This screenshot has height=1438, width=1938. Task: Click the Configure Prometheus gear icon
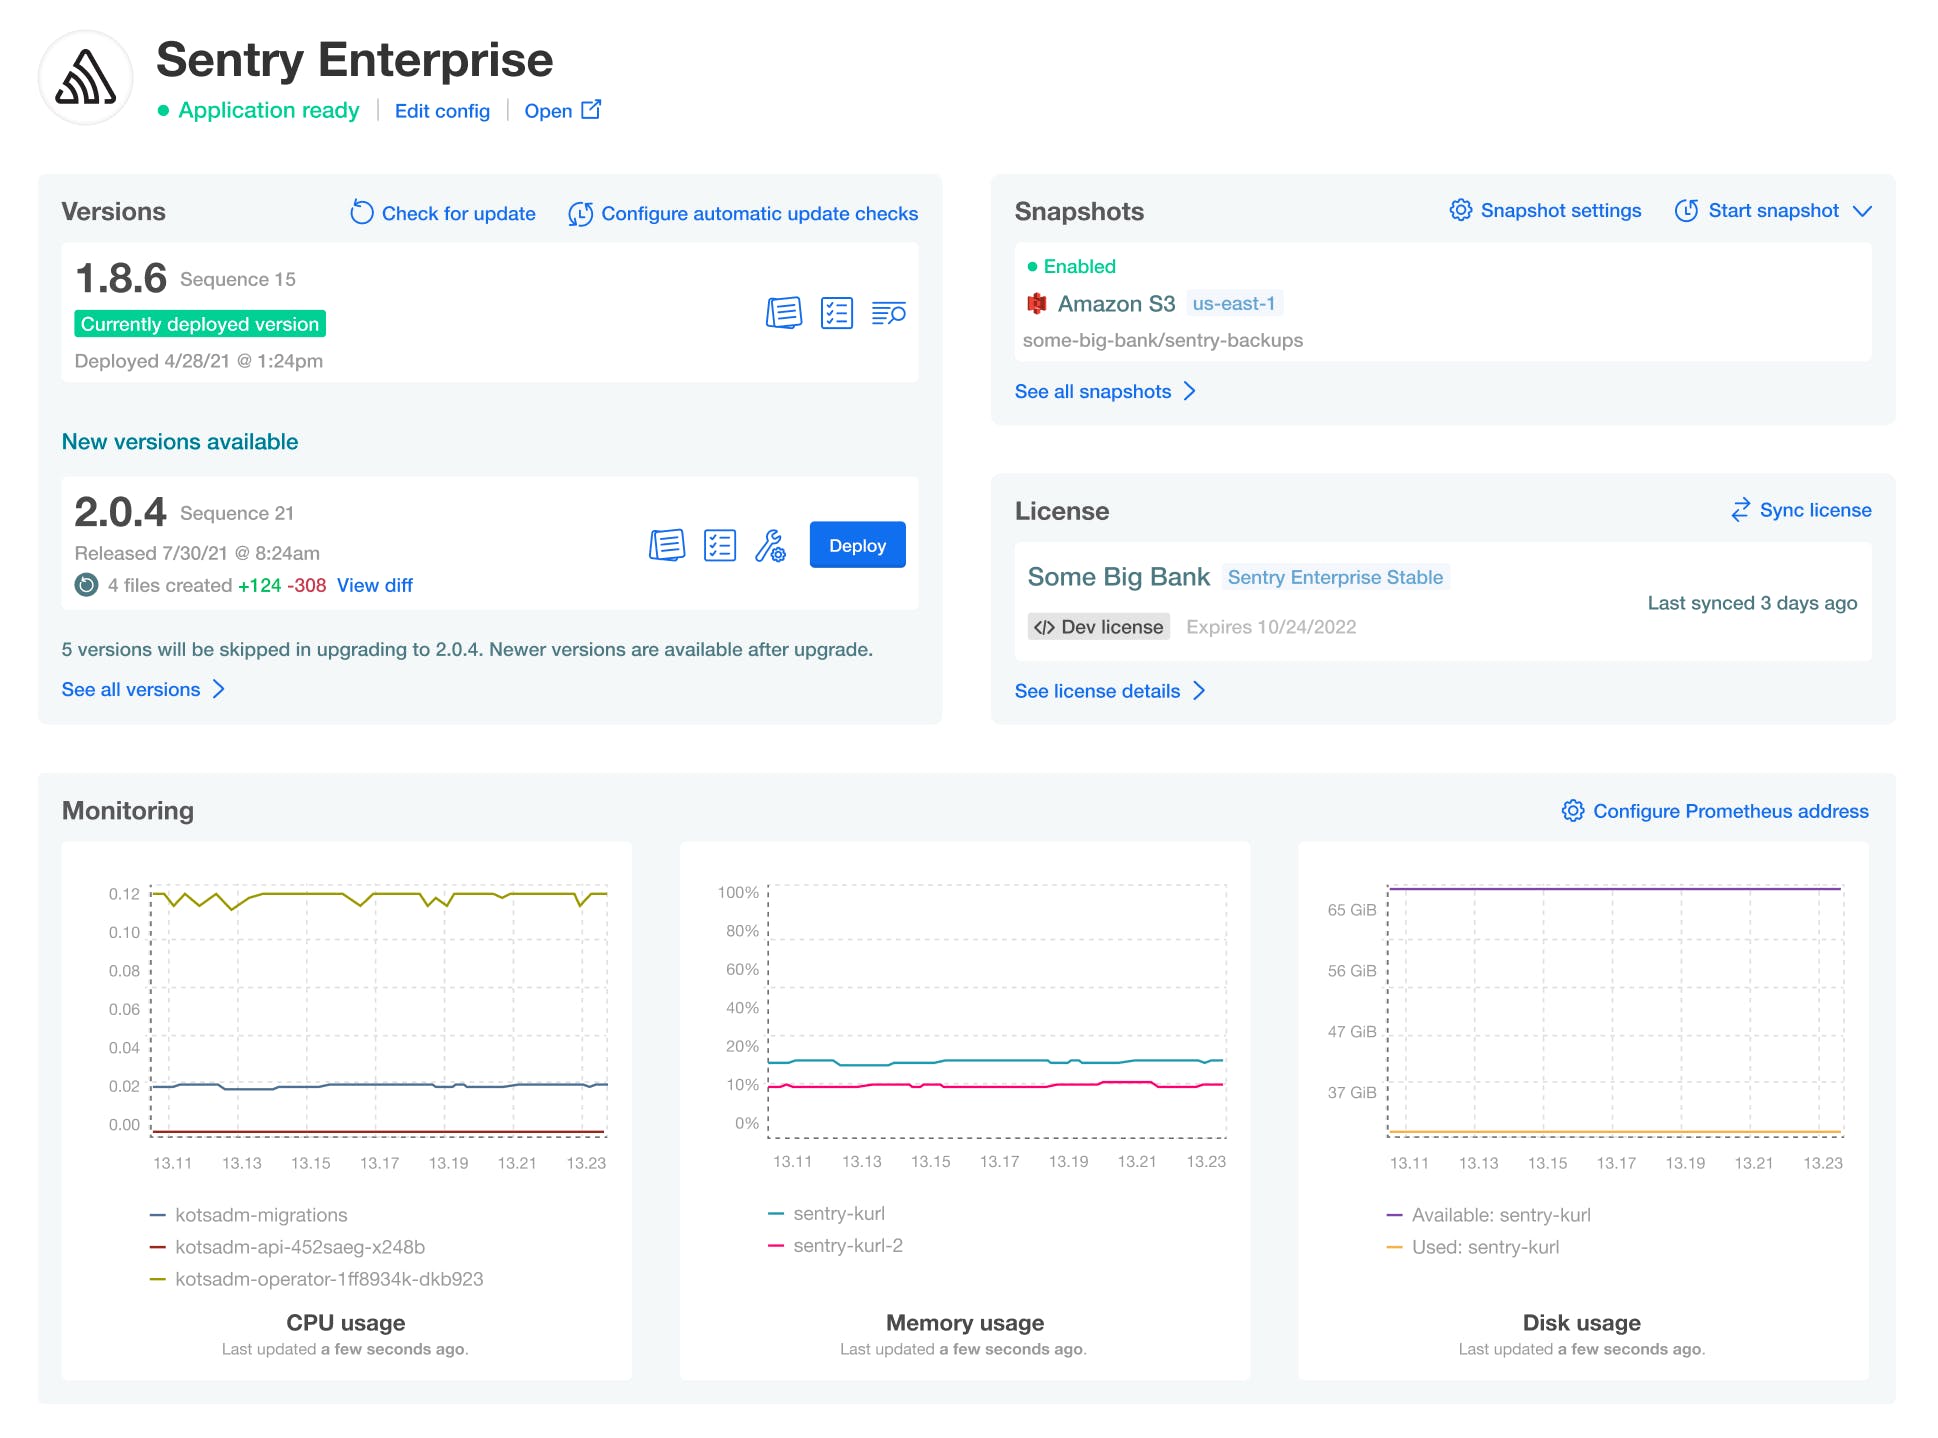coord(1573,811)
